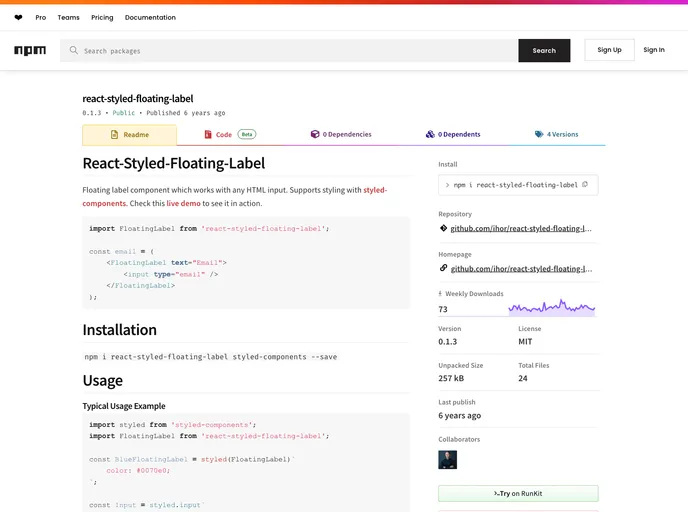Open the Pro menu item

(41, 18)
